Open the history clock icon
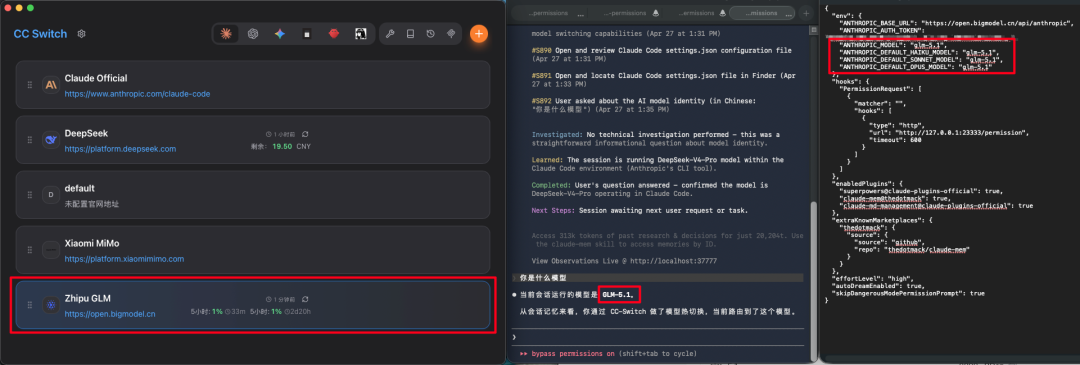Viewport: 1080px width, 365px height. [430, 33]
